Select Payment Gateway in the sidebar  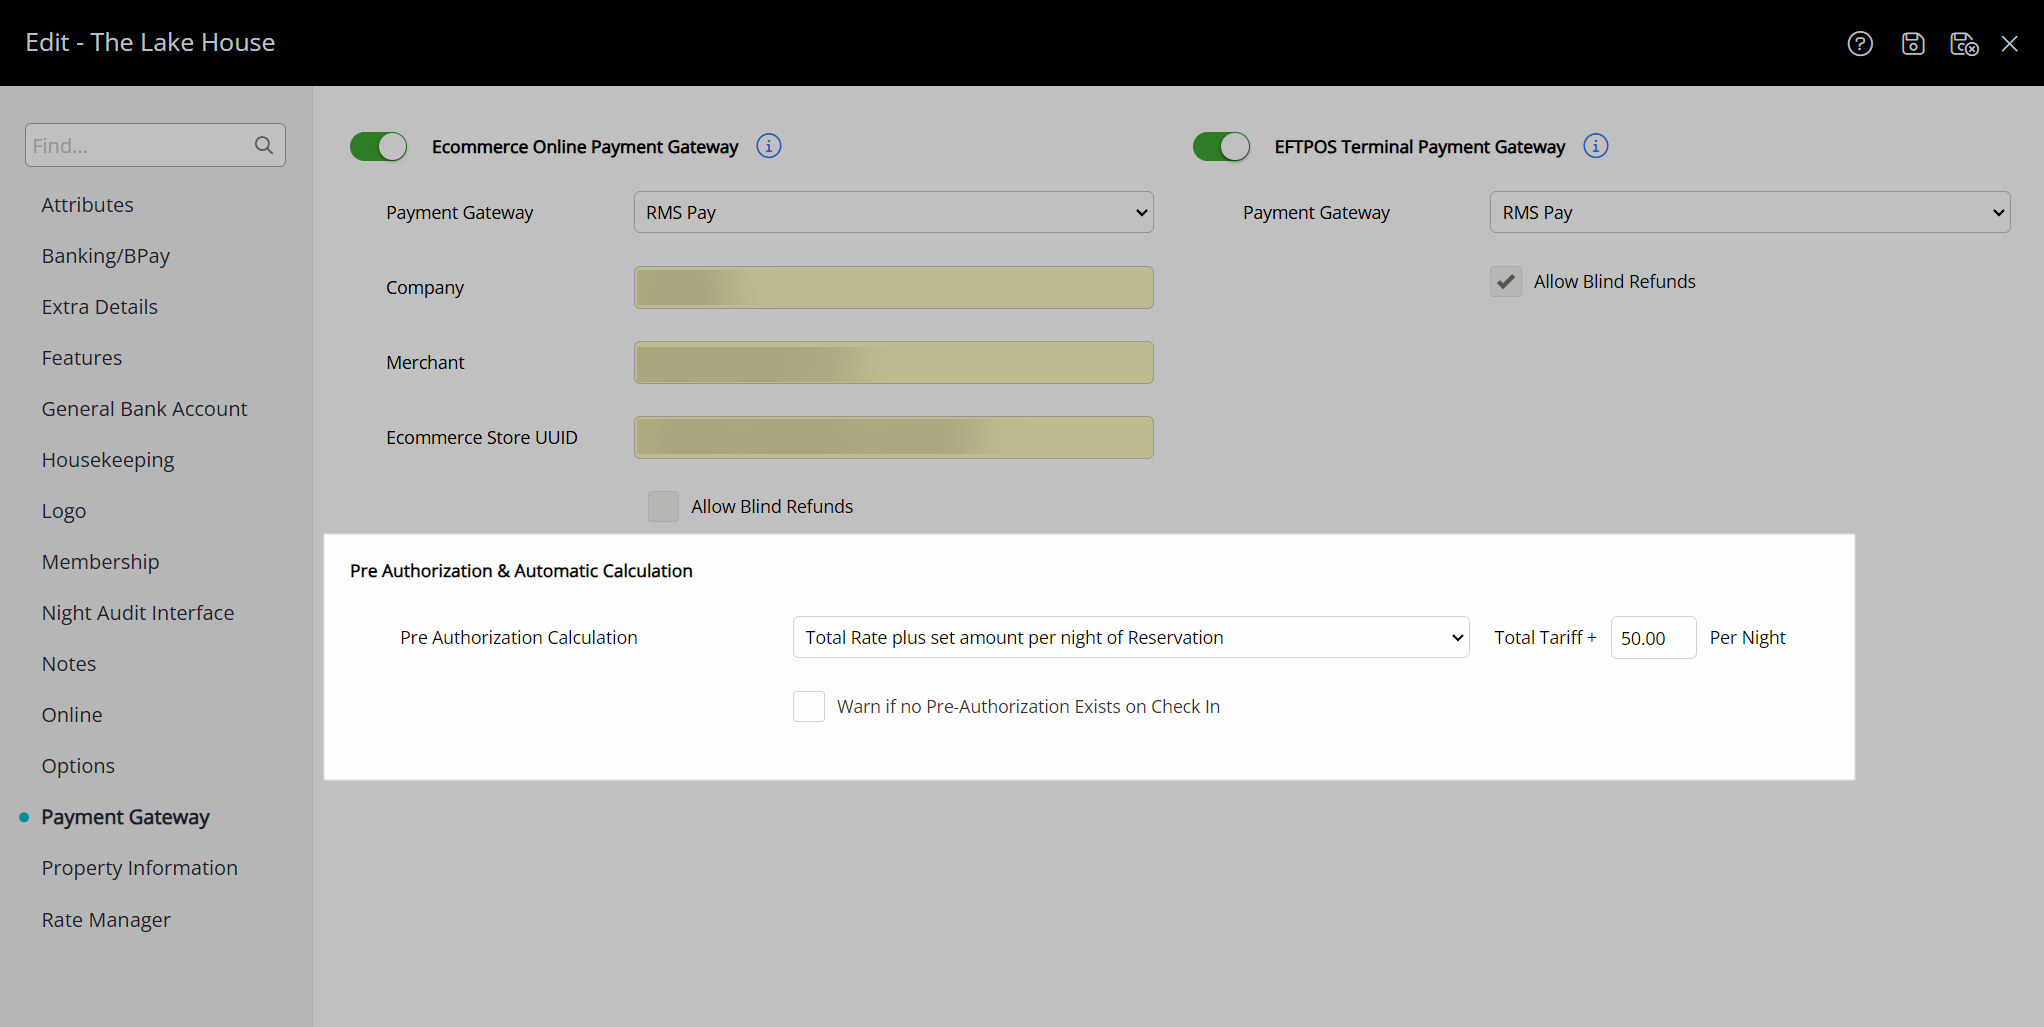125,816
